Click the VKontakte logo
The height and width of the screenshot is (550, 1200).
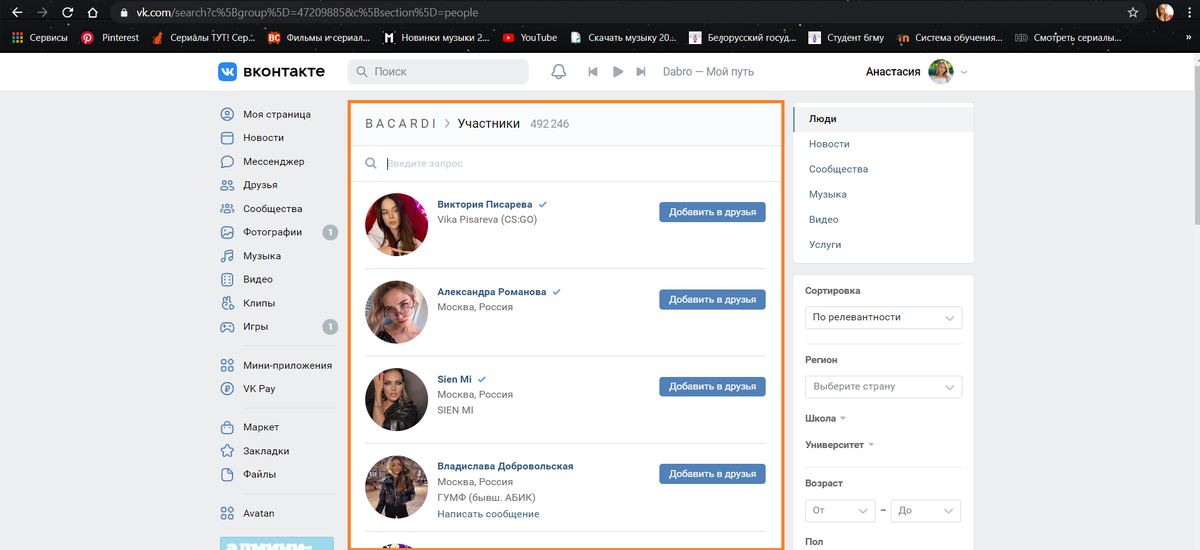pos(272,72)
